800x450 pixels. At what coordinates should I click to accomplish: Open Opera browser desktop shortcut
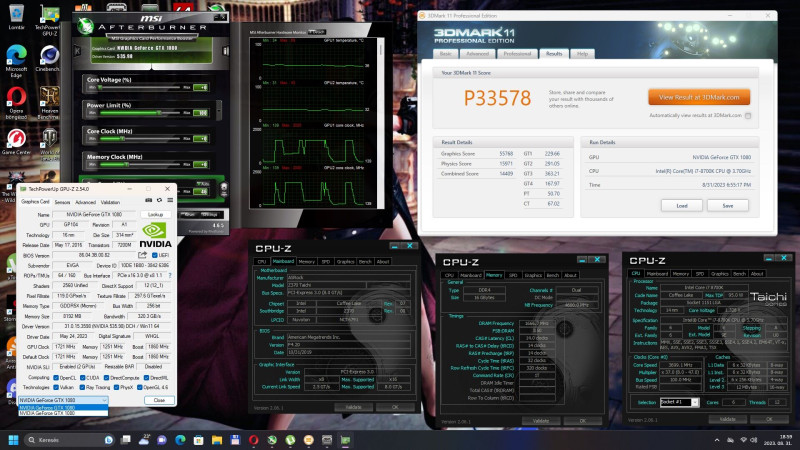pos(16,103)
